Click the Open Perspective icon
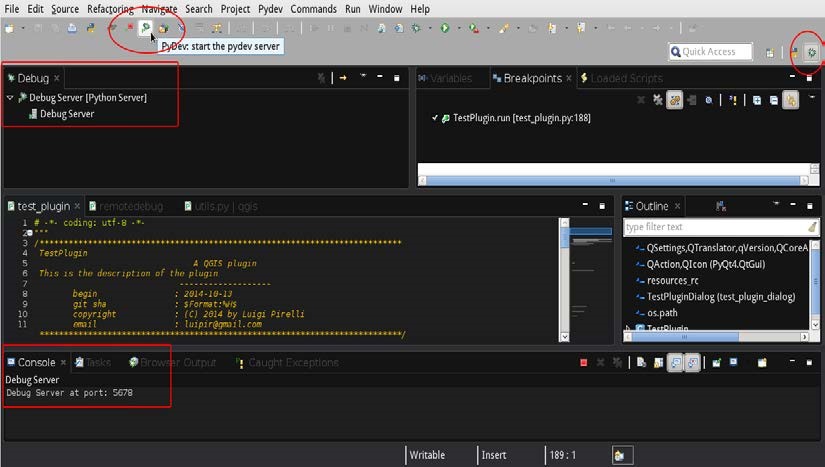Screen dimensions: 825x467 coord(770,53)
